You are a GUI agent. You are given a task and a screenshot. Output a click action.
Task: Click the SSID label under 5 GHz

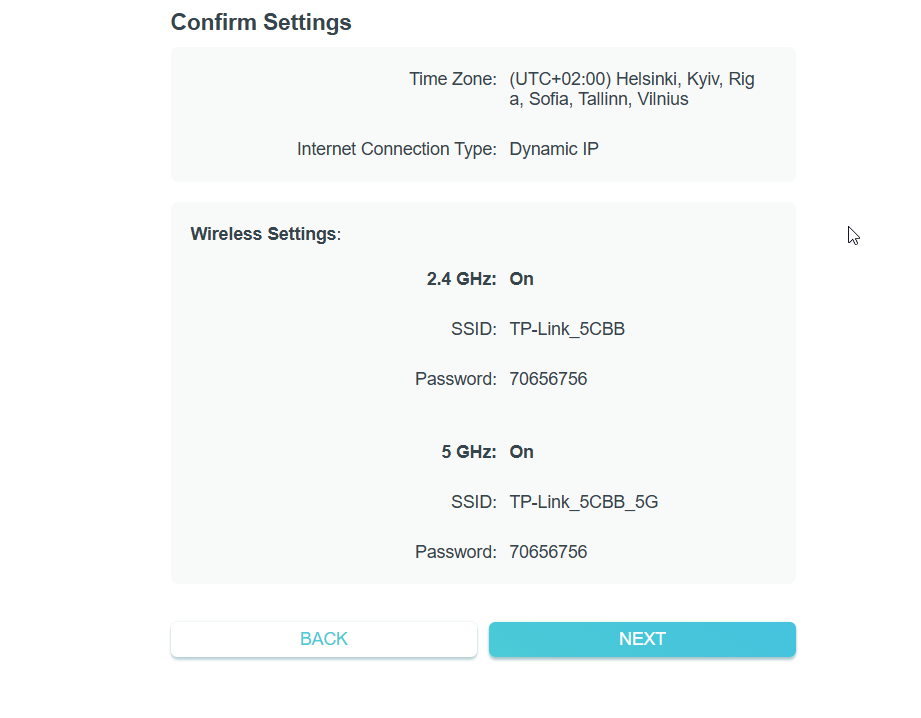473,502
